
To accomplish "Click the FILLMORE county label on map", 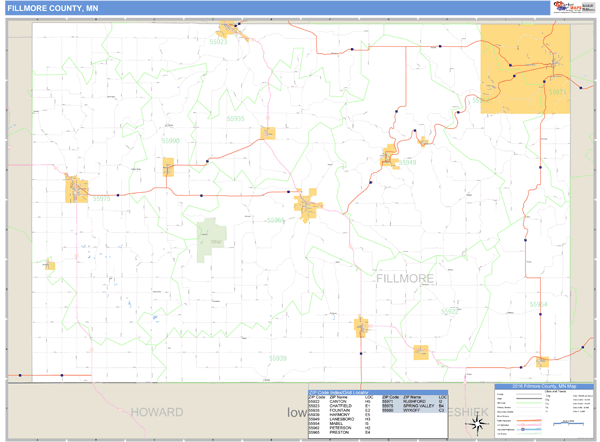I will coord(405,278).
